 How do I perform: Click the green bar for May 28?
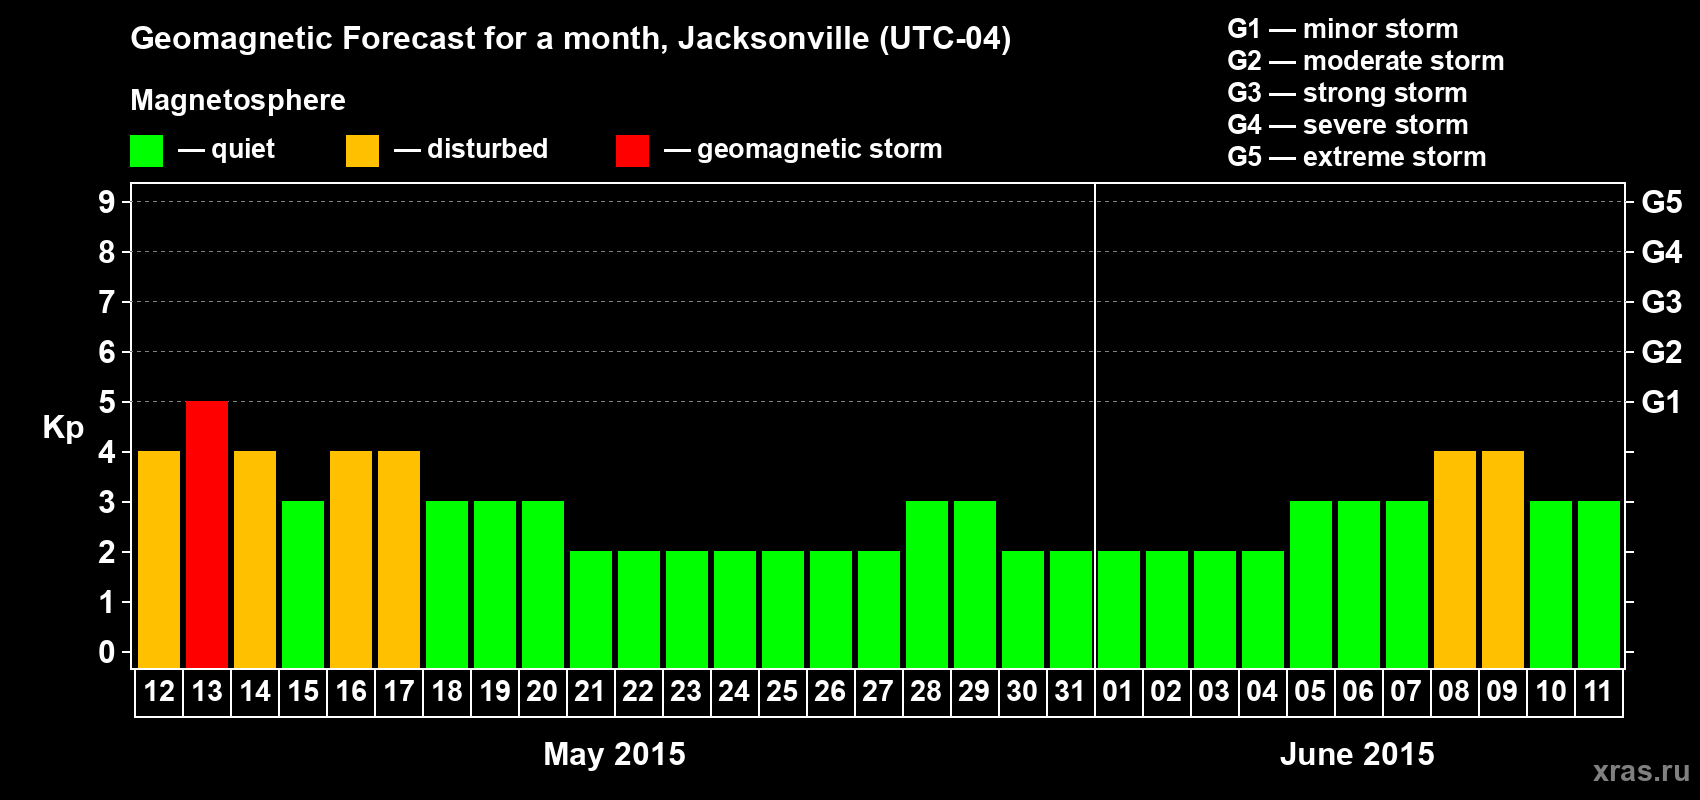pos(927,585)
